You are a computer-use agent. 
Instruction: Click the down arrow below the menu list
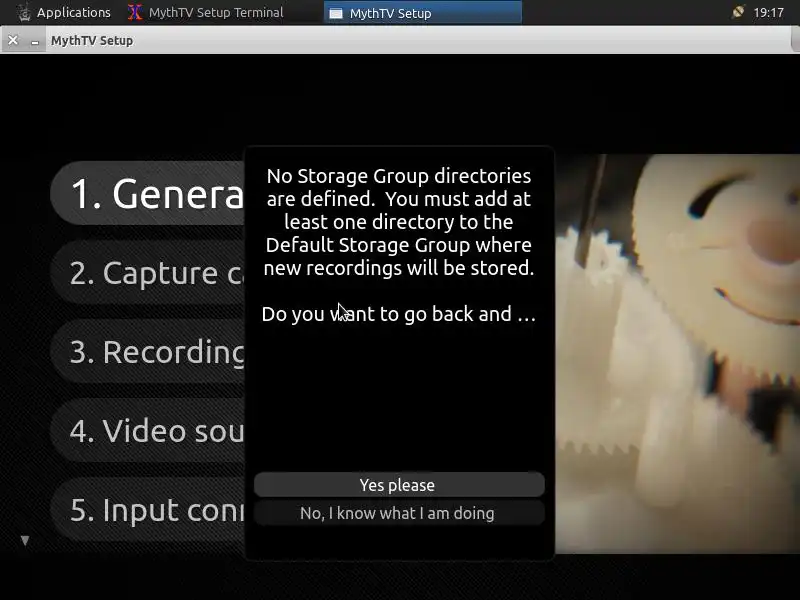[24, 540]
